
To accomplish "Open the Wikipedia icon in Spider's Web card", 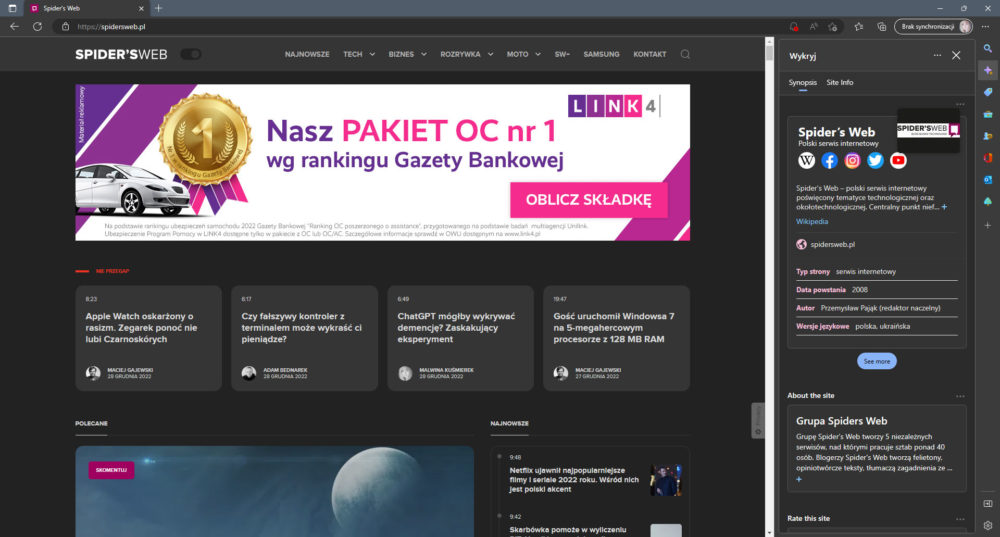I will coord(807,161).
